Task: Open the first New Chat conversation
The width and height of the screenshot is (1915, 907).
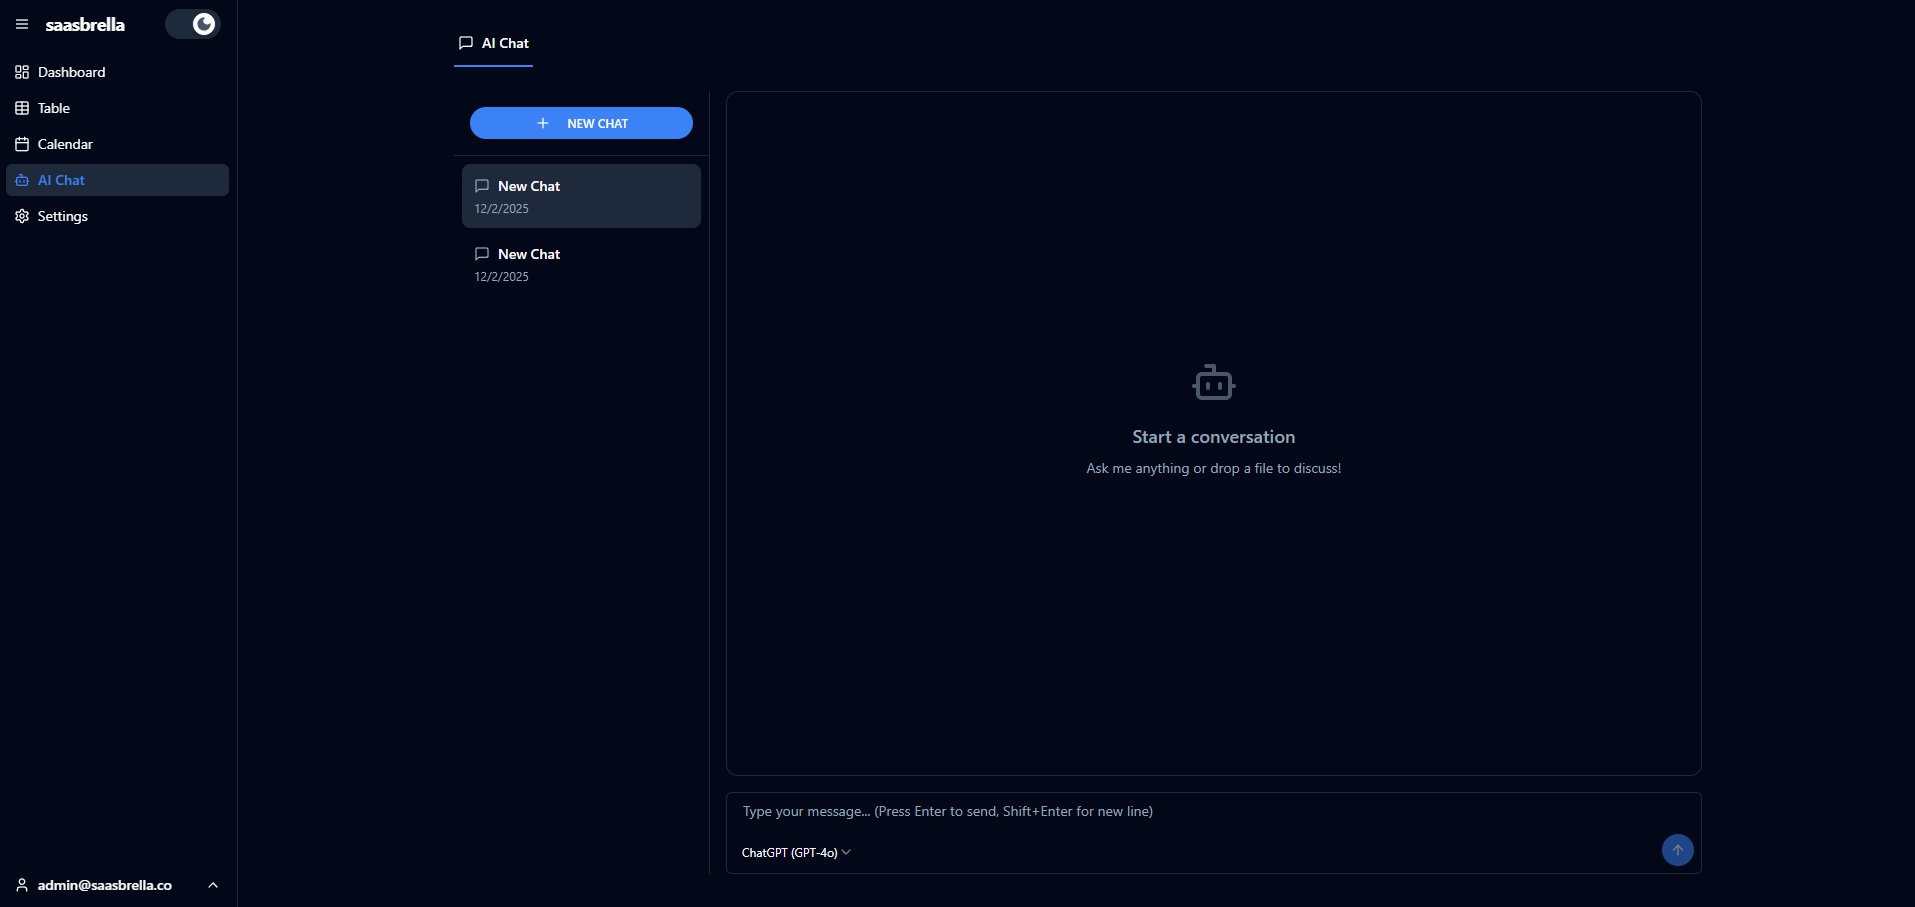Action: pos(581,196)
